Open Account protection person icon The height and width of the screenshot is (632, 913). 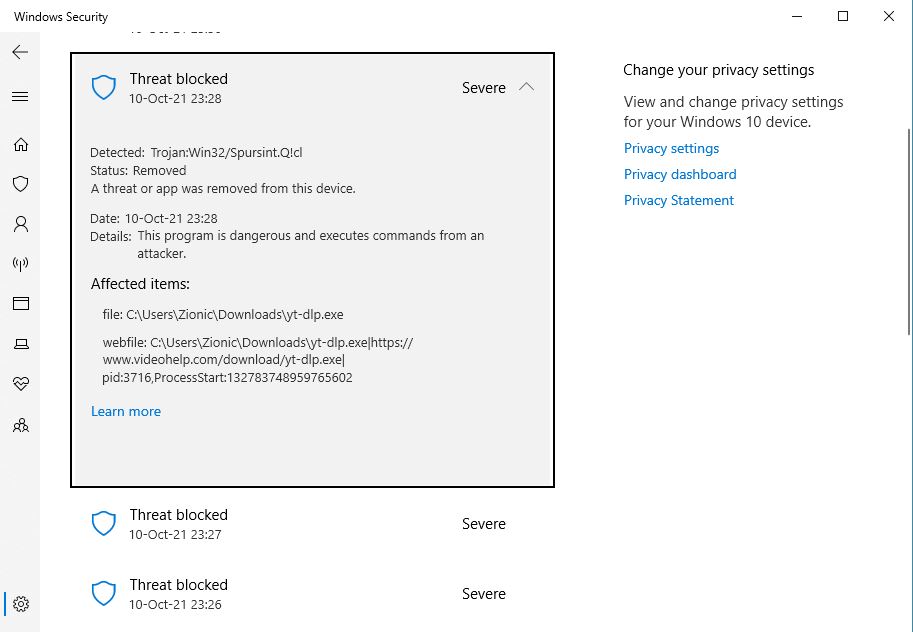(20, 224)
